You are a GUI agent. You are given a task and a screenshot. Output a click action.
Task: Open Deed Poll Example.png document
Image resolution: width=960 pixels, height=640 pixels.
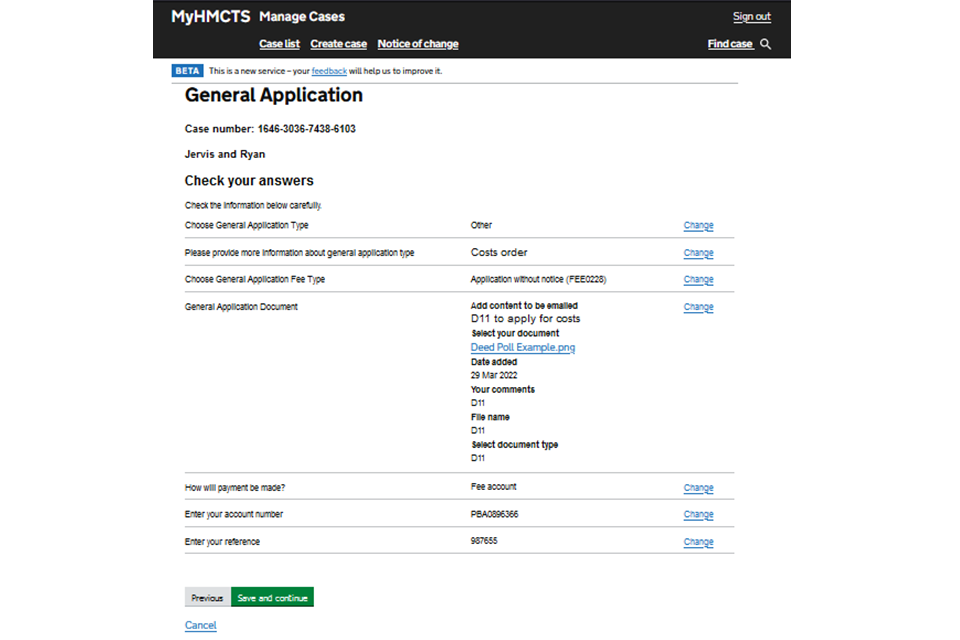[522, 348]
